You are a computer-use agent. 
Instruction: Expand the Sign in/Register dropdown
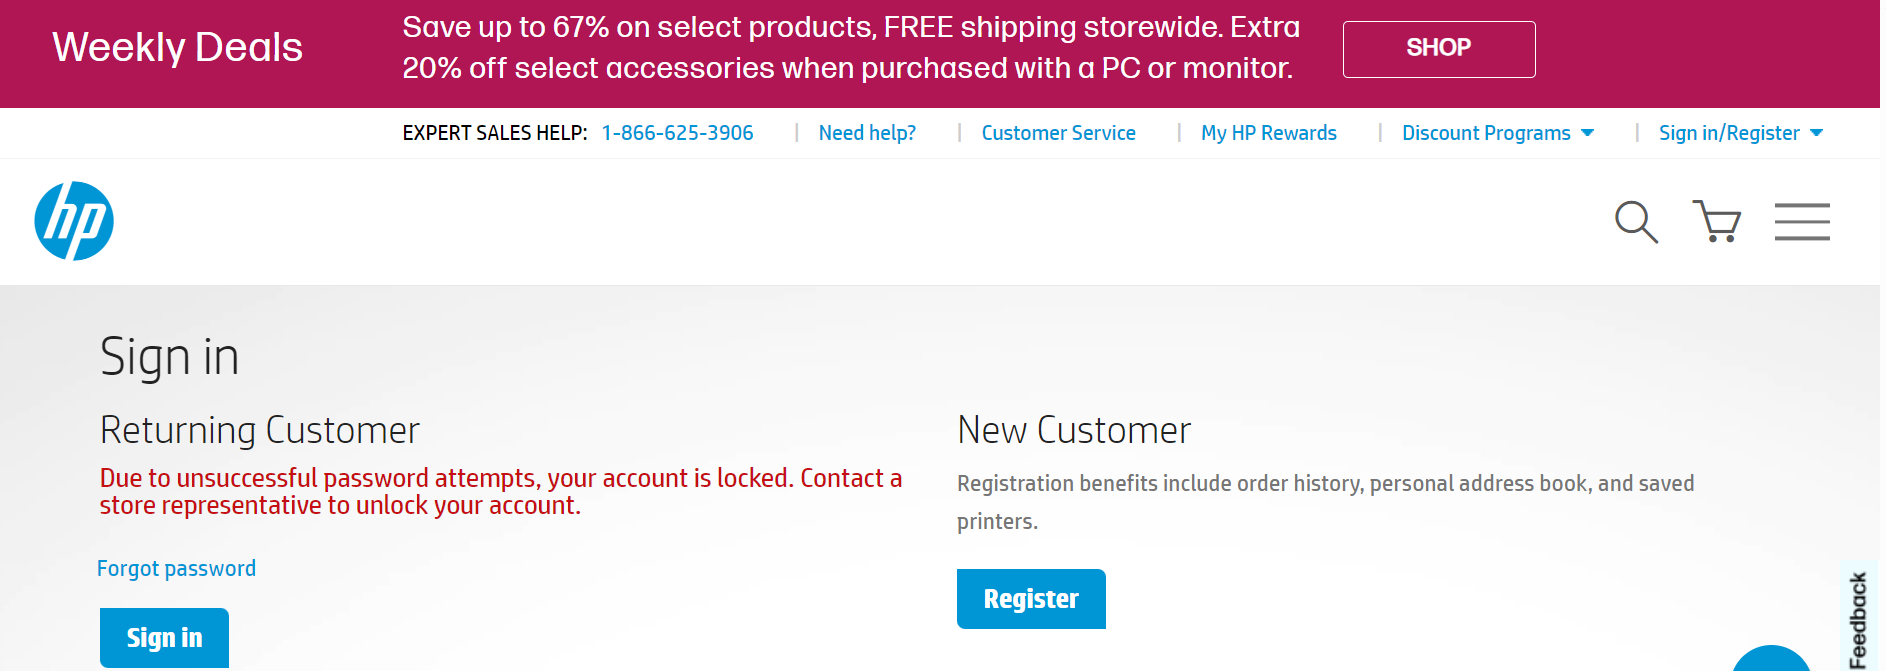(1731, 132)
